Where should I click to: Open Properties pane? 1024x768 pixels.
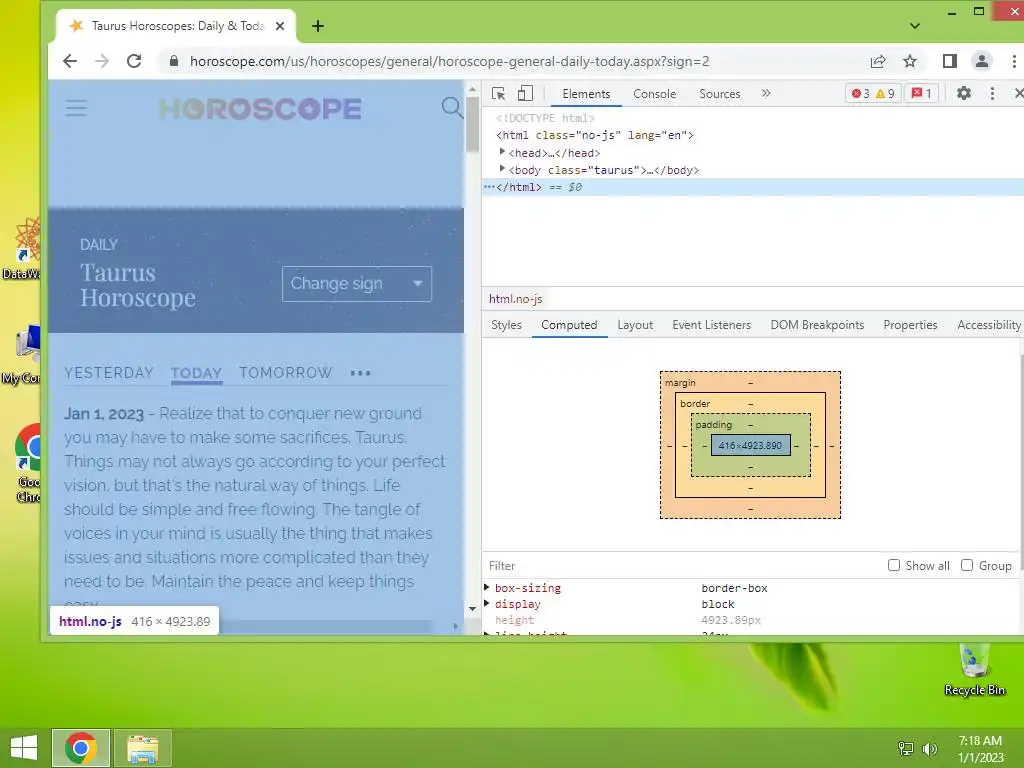[x=910, y=325]
